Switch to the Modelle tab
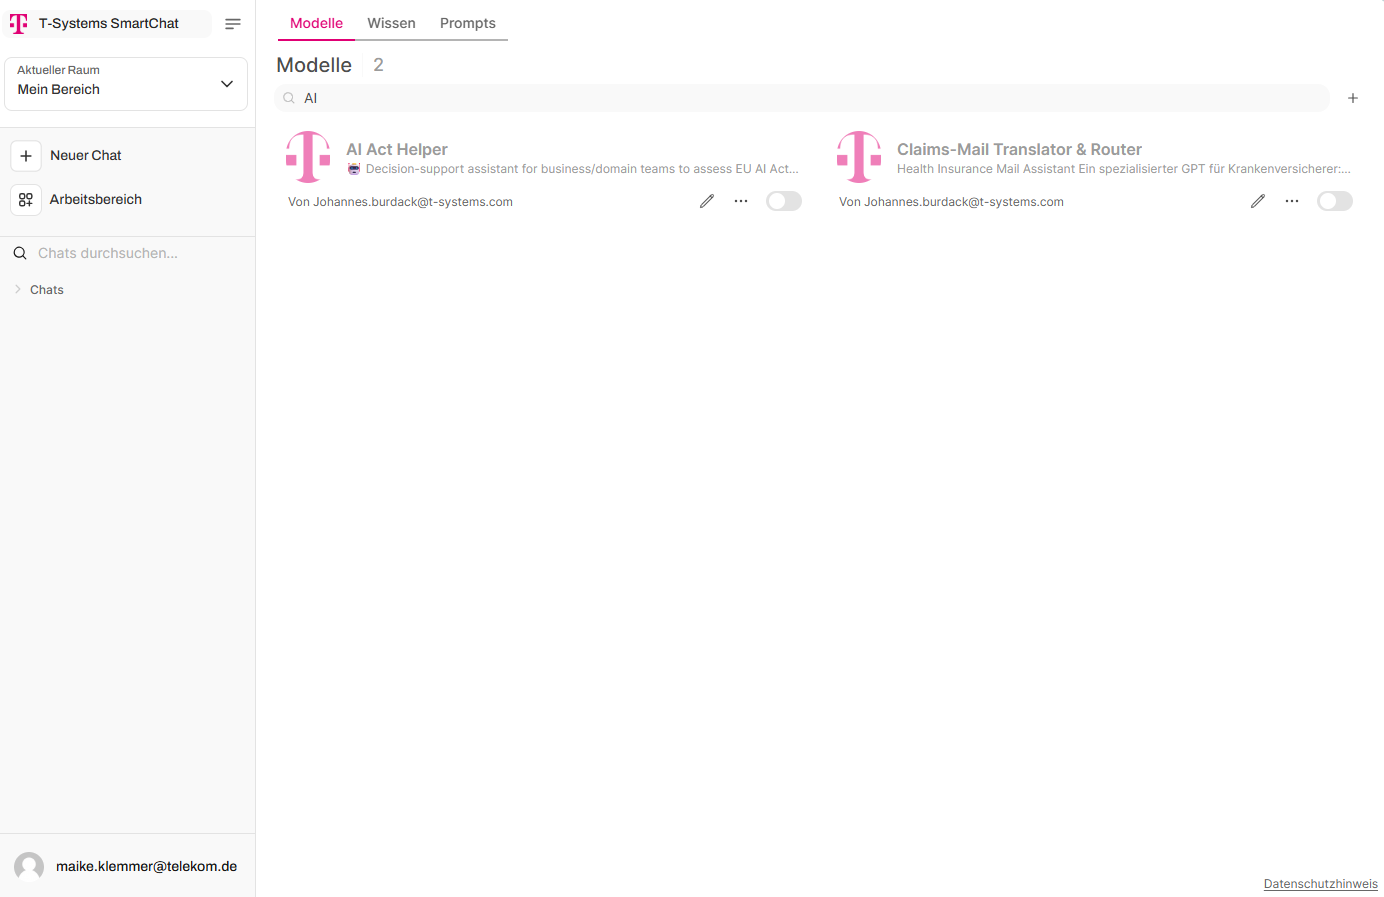Image resolution: width=1384 pixels, height=897 pixels. pos(316,23)
